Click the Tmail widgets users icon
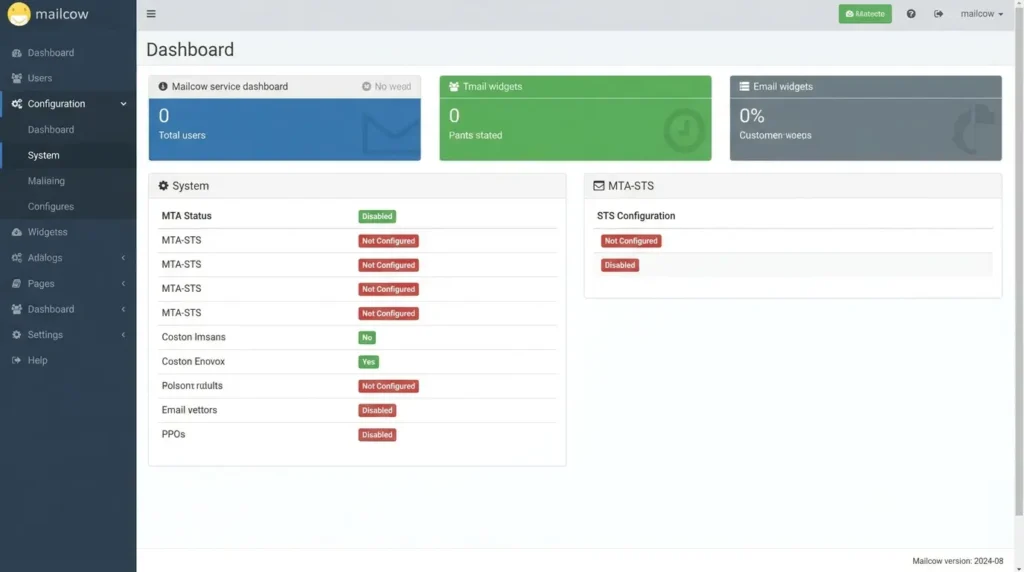 [454, 86]
